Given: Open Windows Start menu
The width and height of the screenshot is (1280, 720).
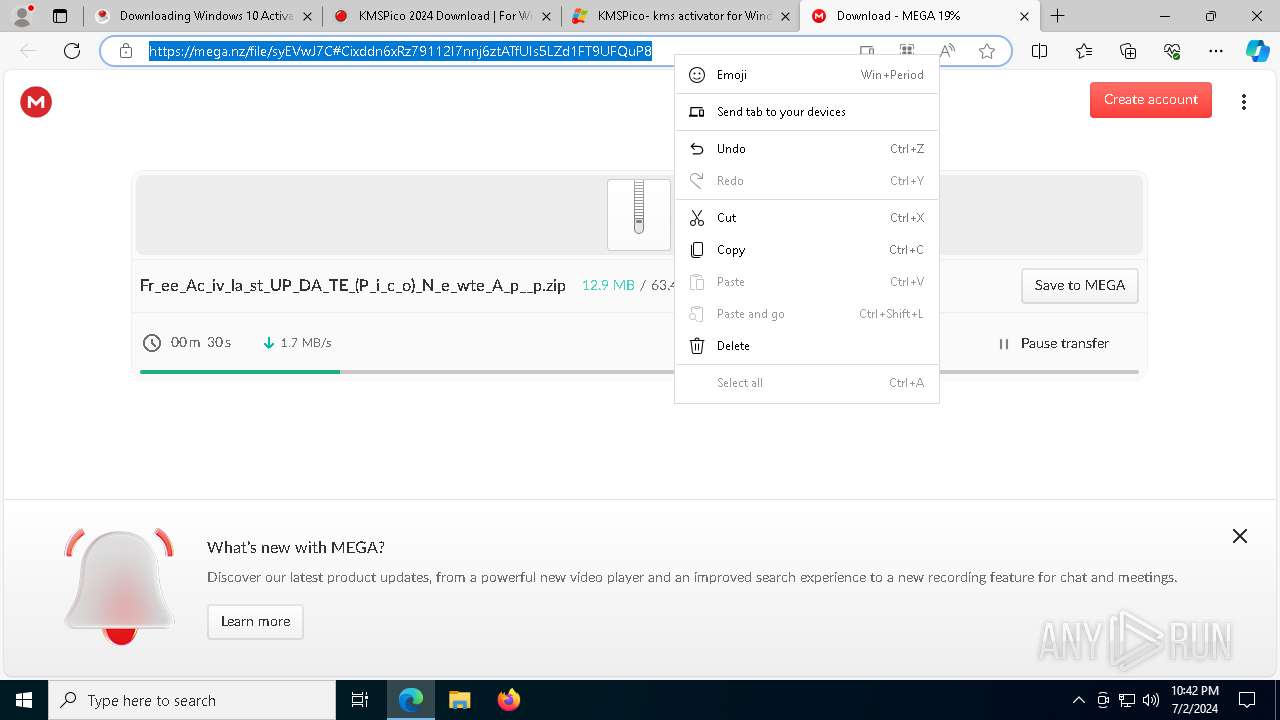Looking at the screenshot, I should point(24,700).
